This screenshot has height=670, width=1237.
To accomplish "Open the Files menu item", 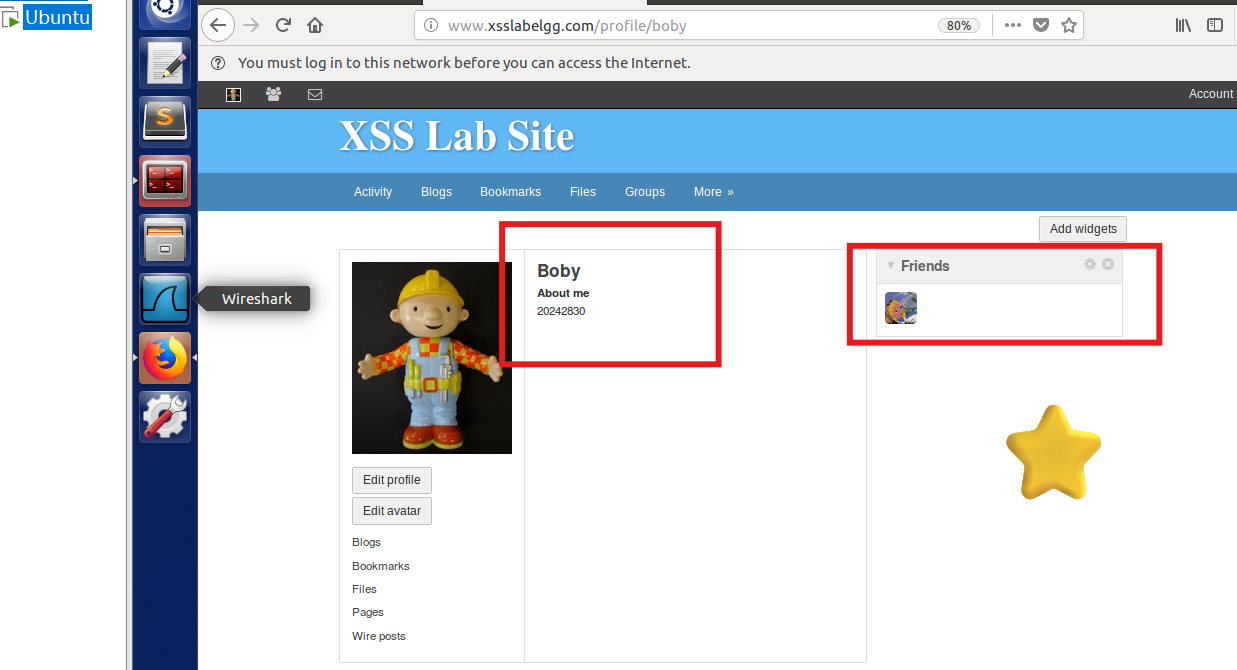I will point(583,192).
